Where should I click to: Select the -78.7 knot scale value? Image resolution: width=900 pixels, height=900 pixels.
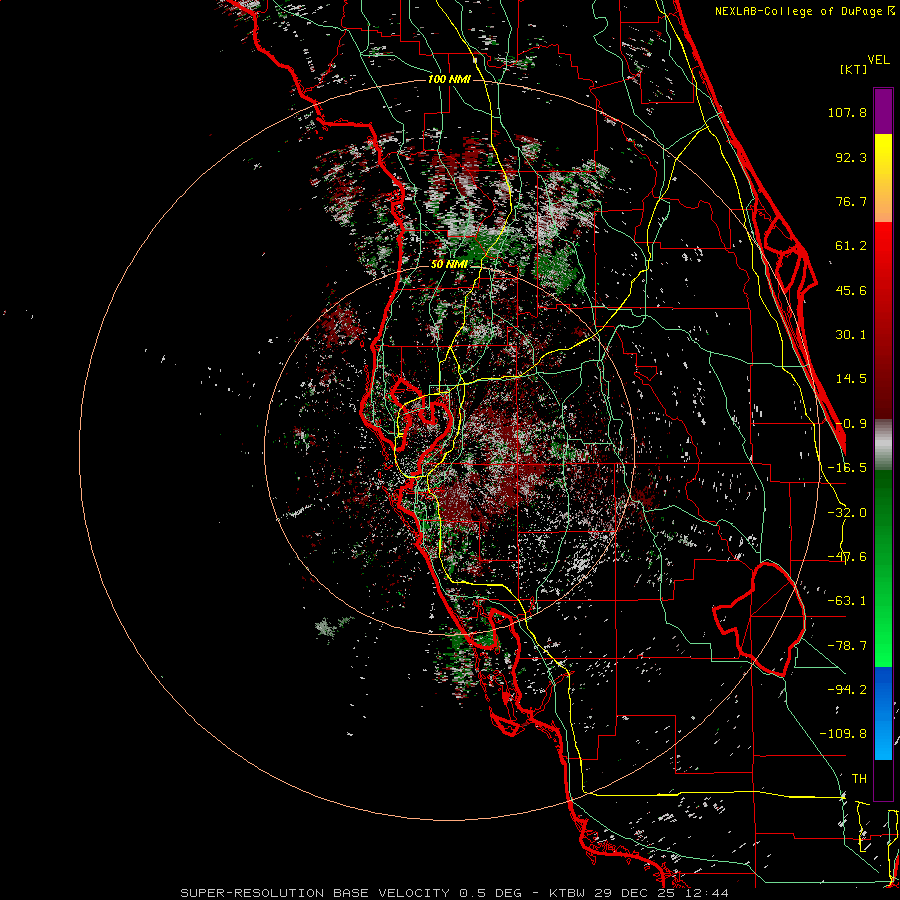coord(847,646)
